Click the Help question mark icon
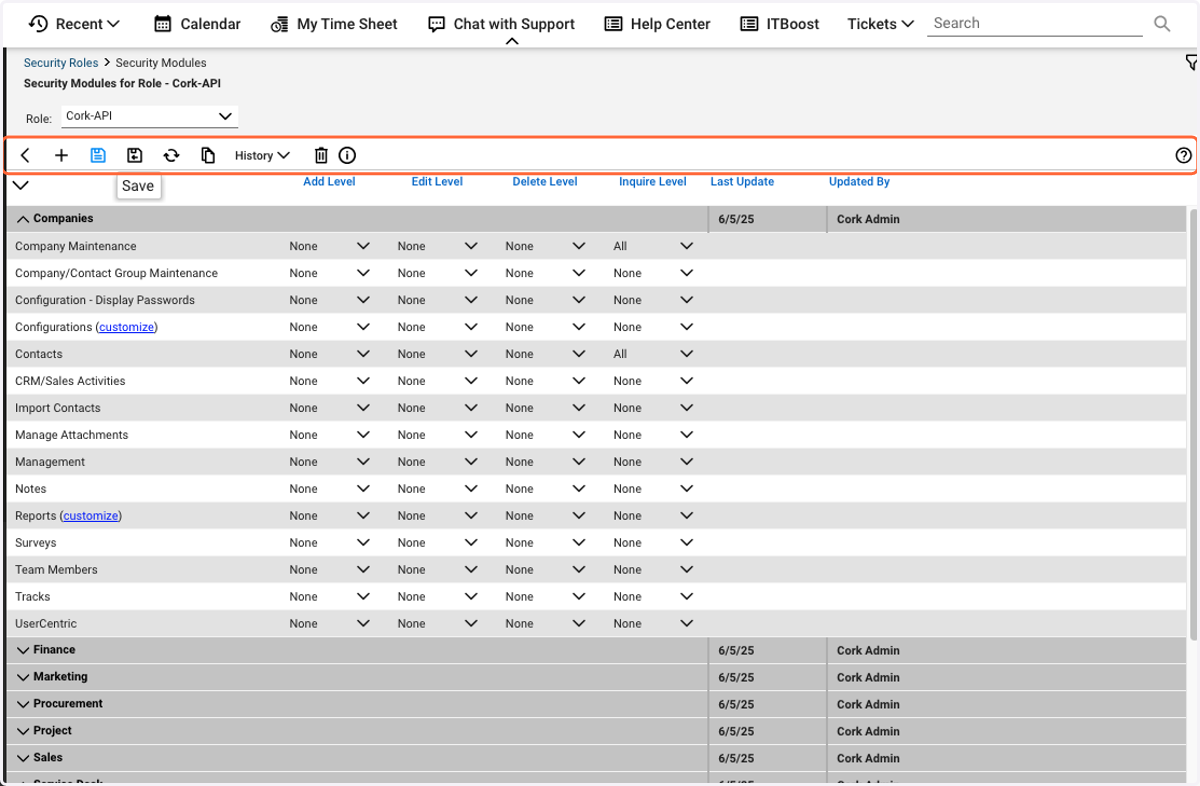This screenshot has height=786, width=1200. tap(1184, 155)
